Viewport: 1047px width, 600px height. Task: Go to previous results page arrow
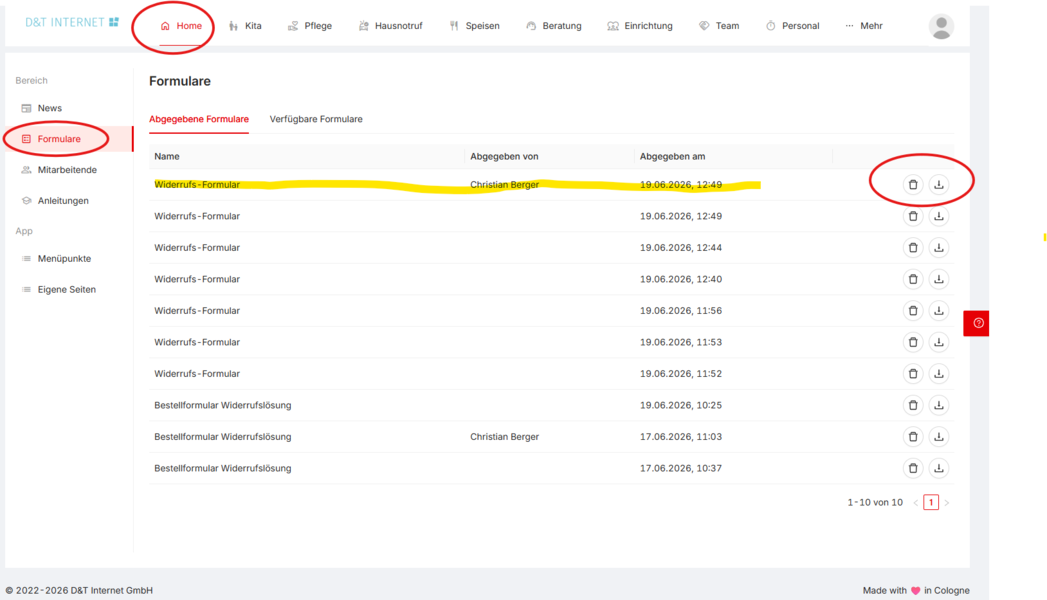(915, 503)
